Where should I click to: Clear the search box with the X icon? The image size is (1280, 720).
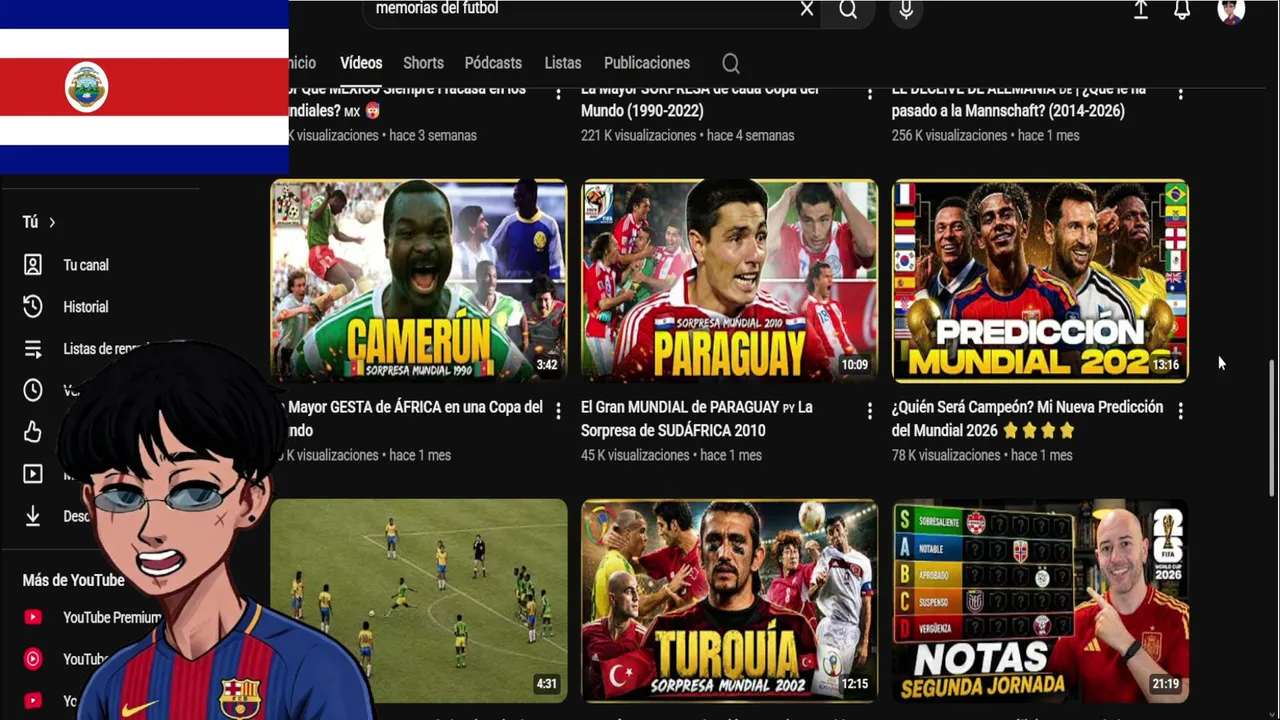coord(807,9)
